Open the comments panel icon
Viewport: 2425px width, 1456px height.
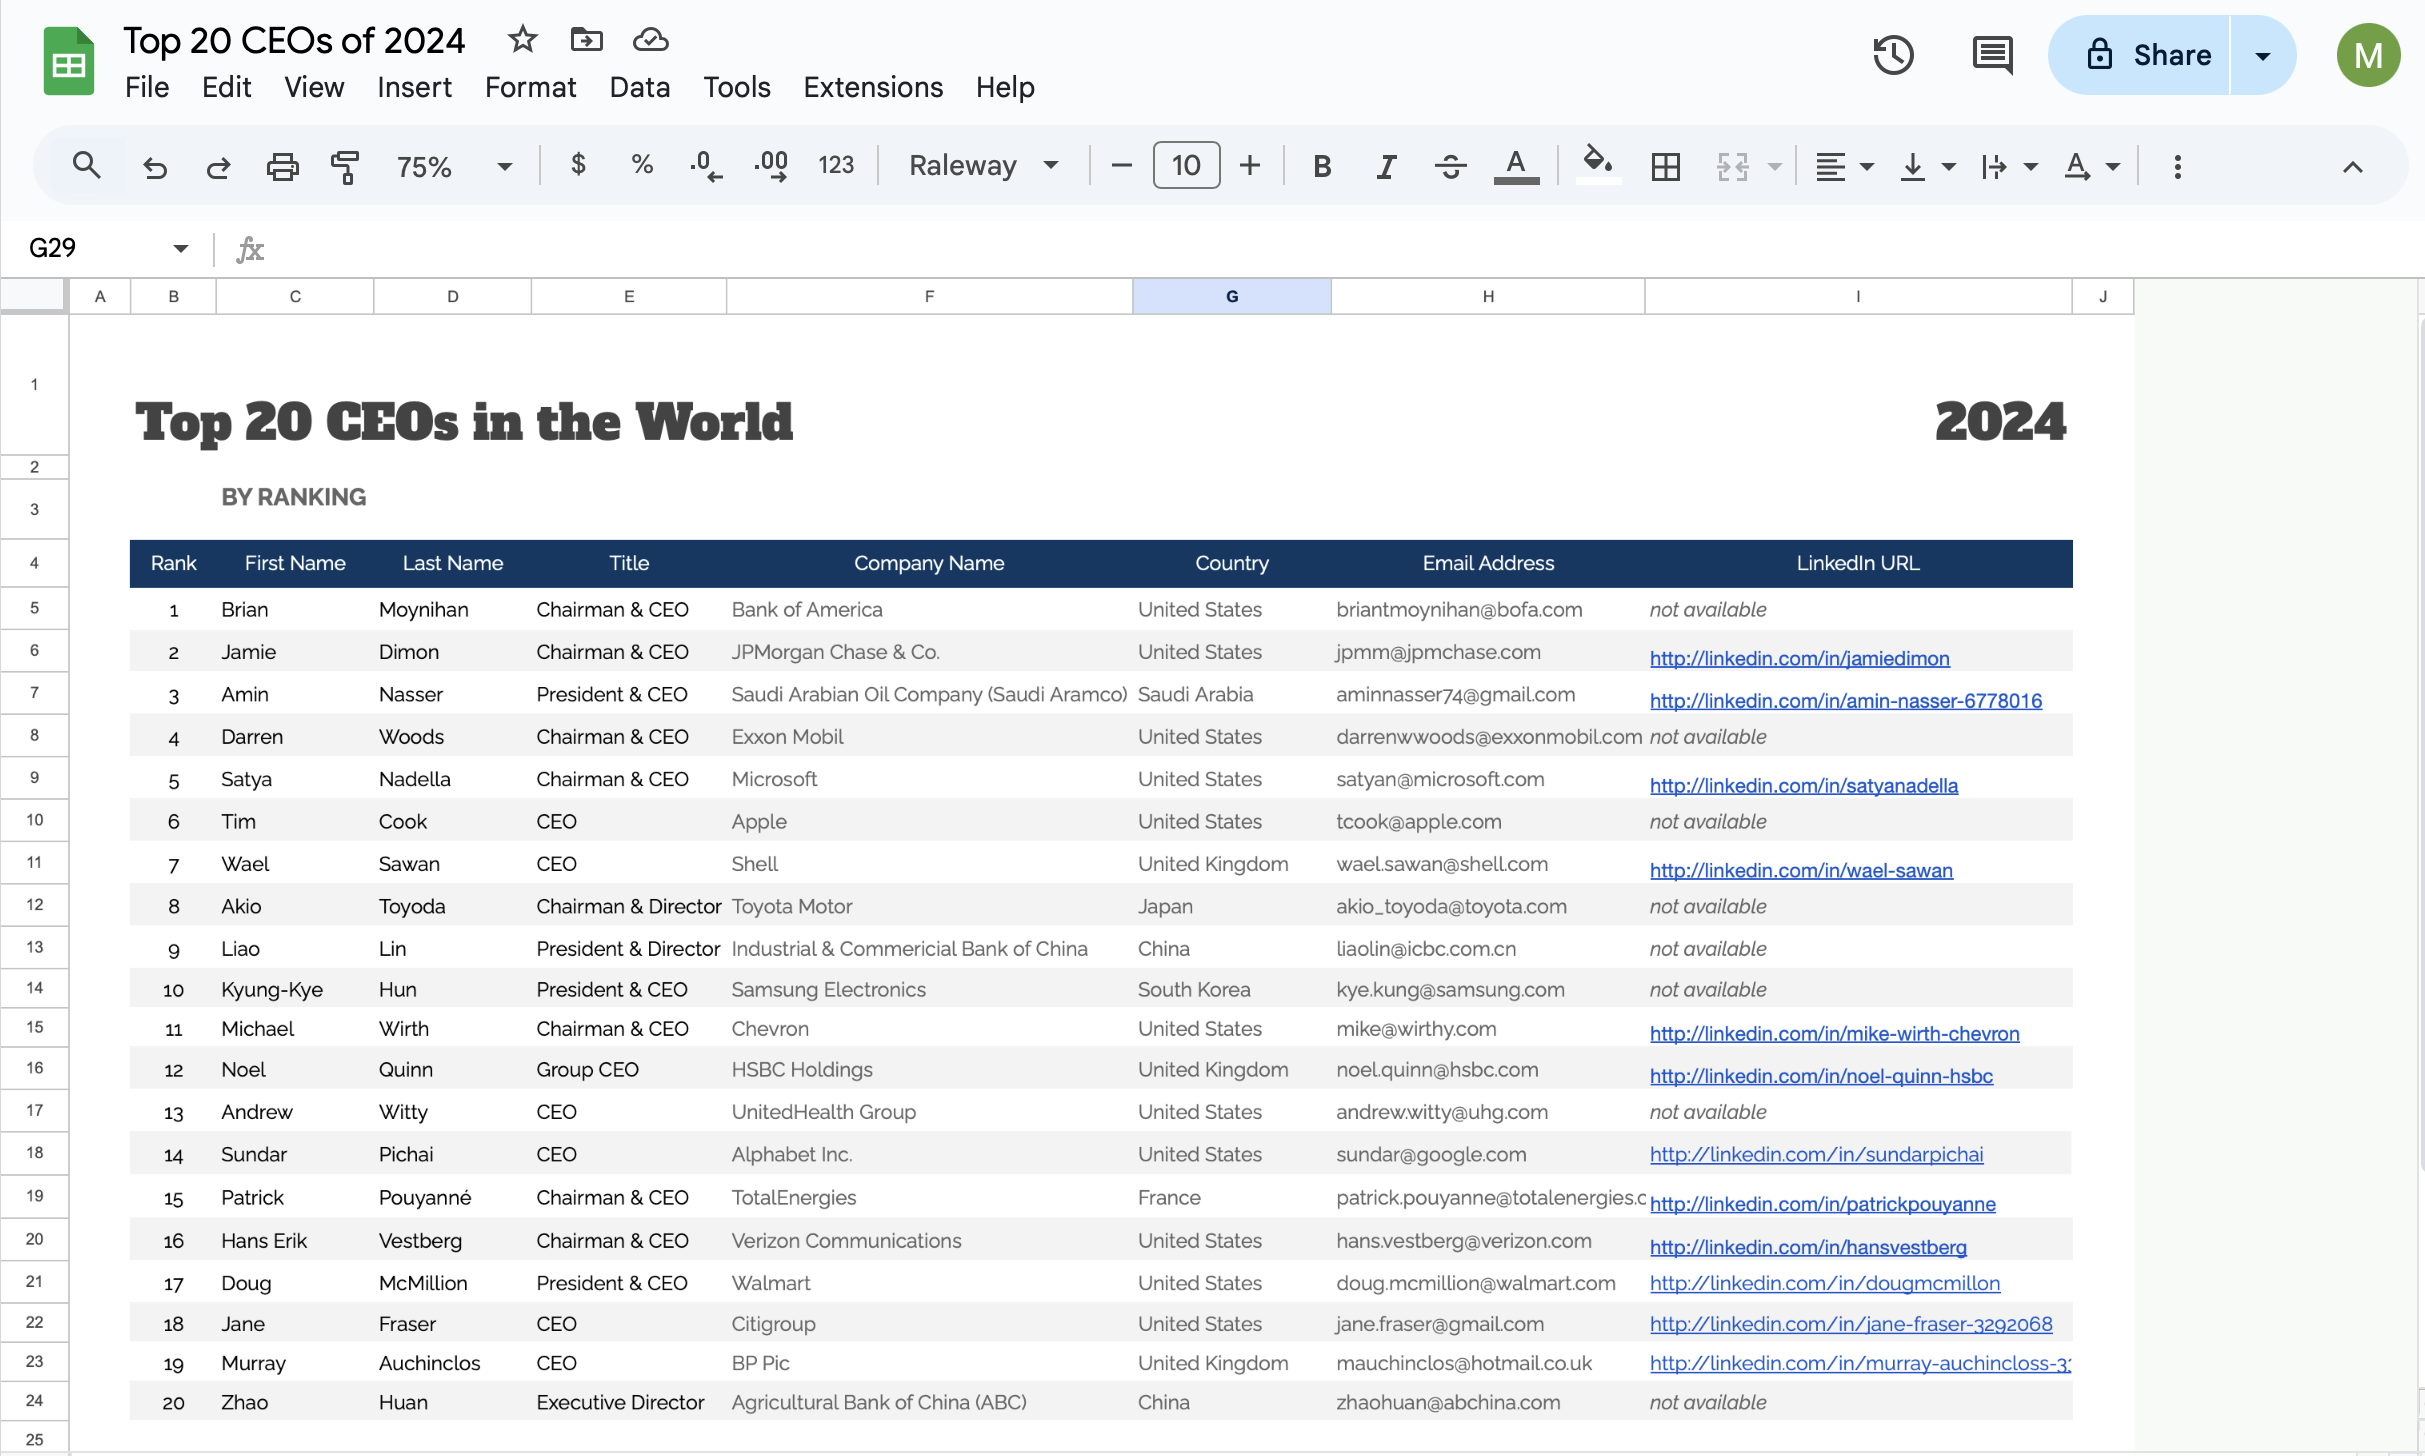click(1991, 55)
